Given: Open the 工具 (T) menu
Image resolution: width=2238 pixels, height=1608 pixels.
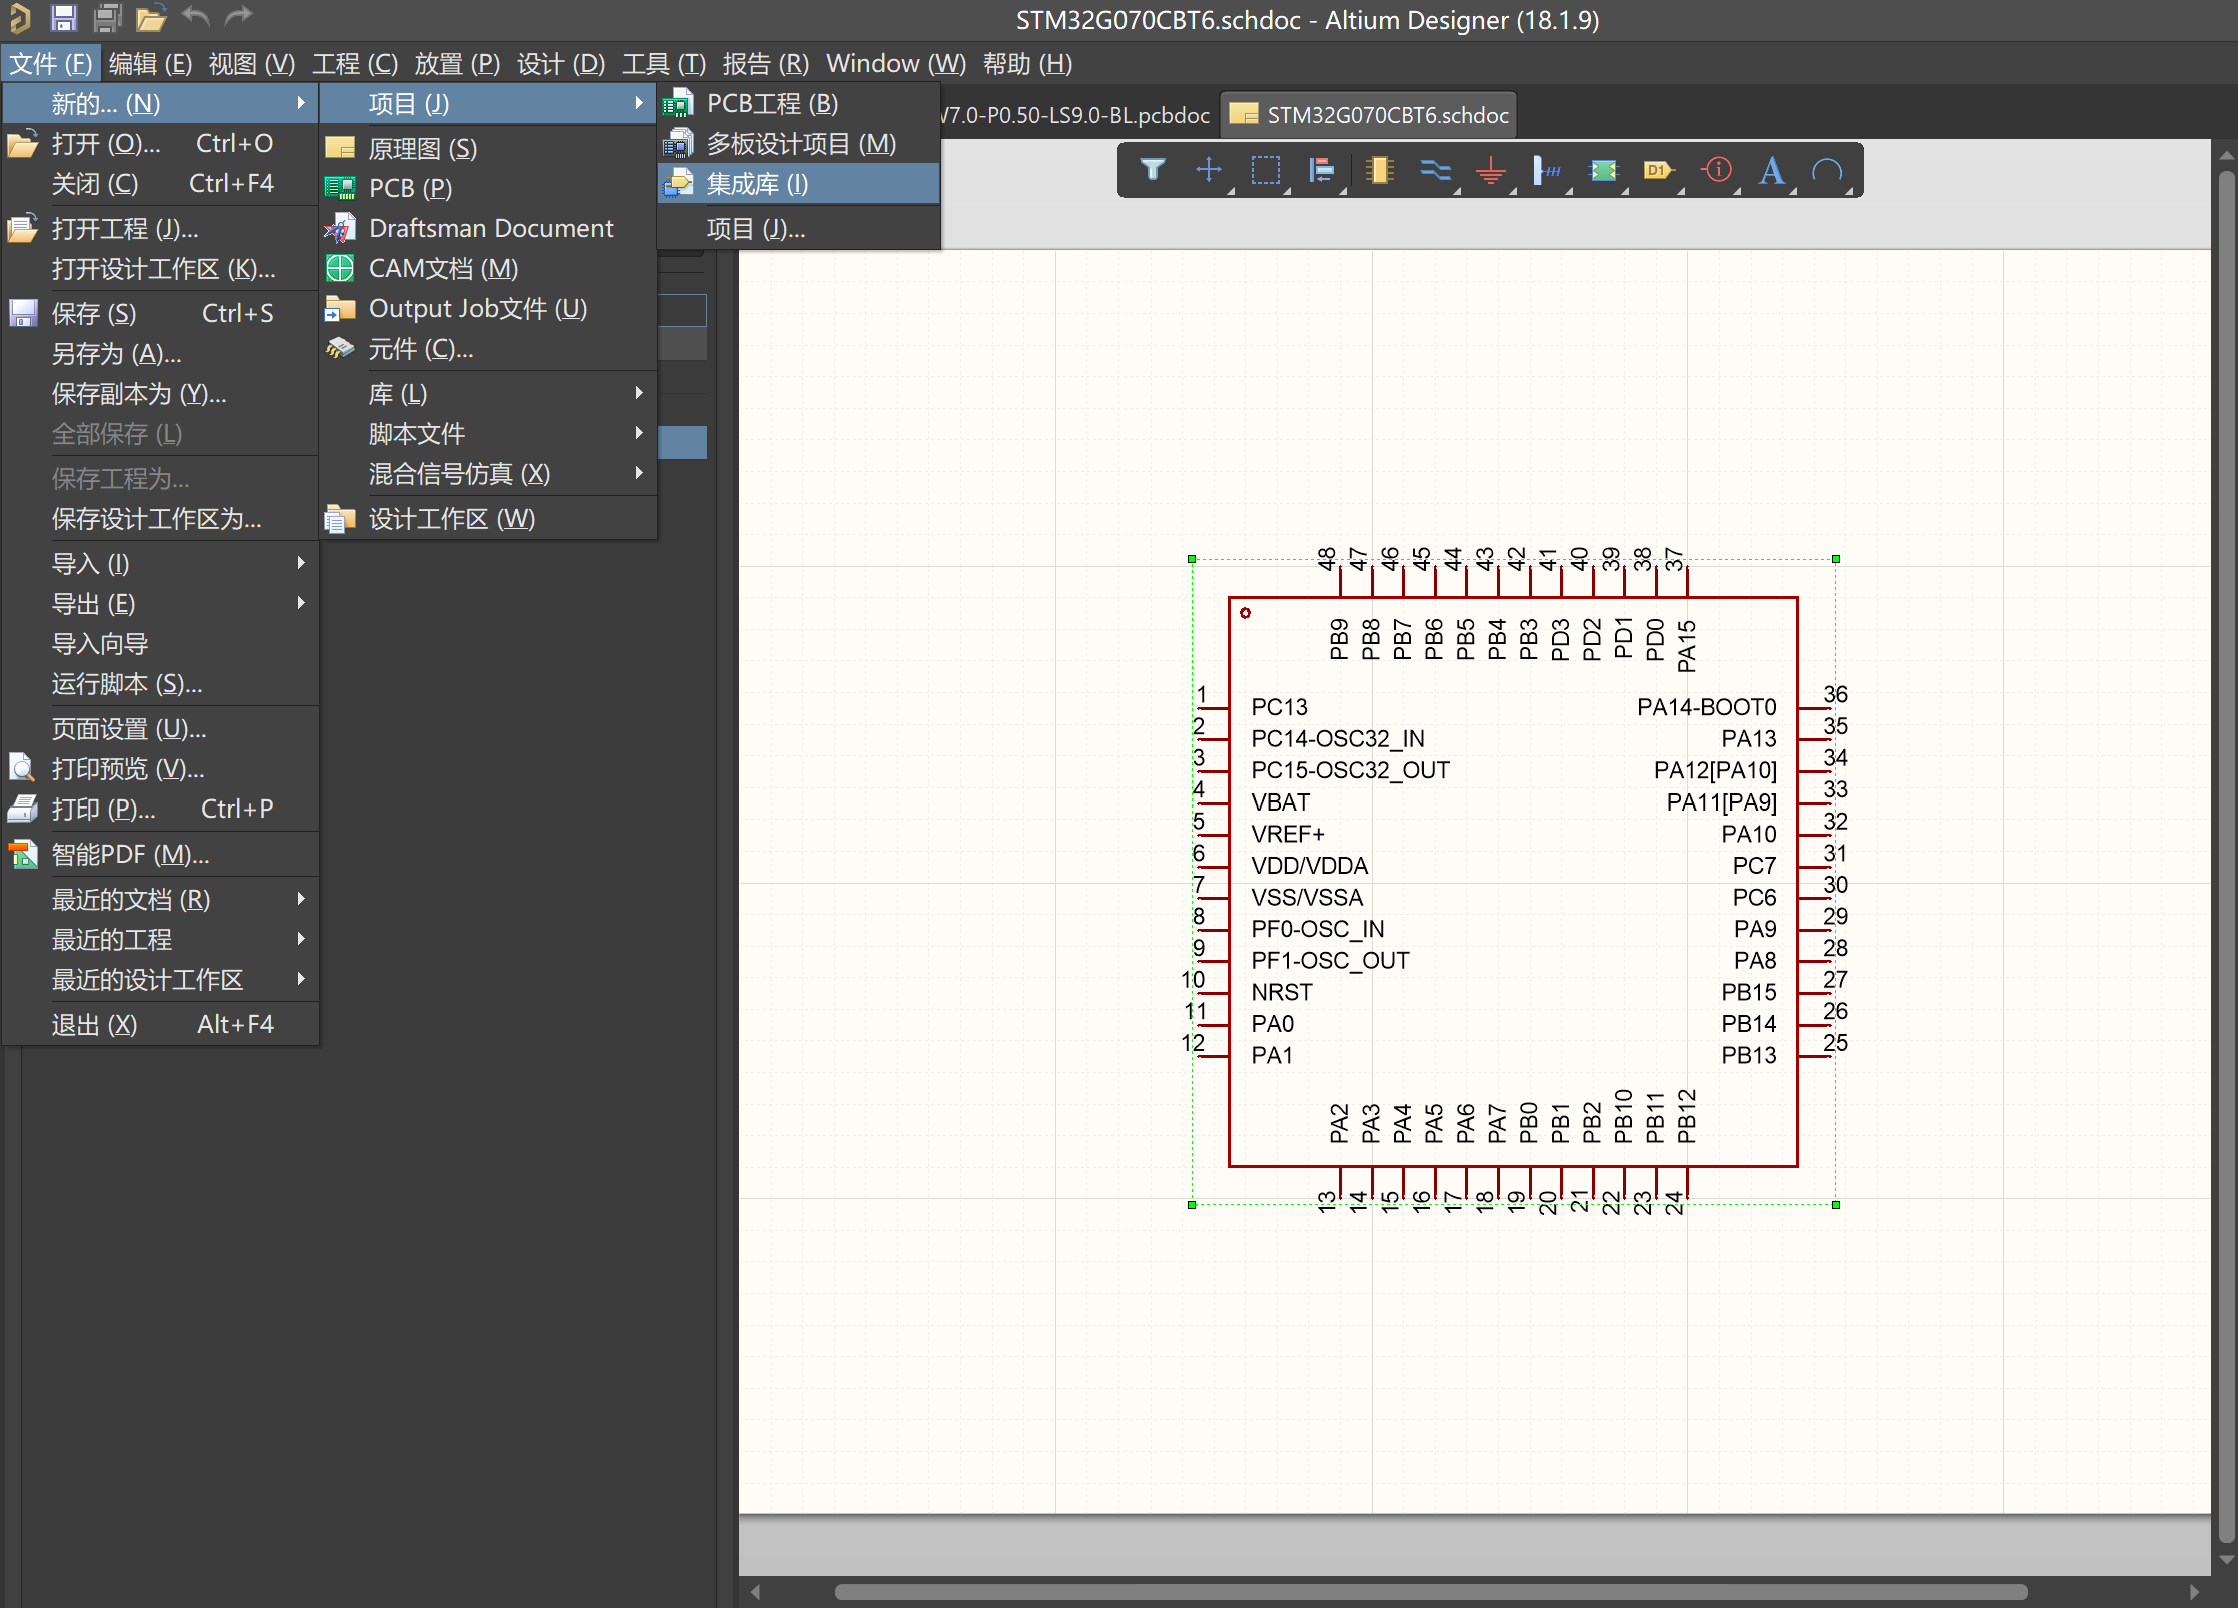Looking at the screenshot, I should [664, 63].
